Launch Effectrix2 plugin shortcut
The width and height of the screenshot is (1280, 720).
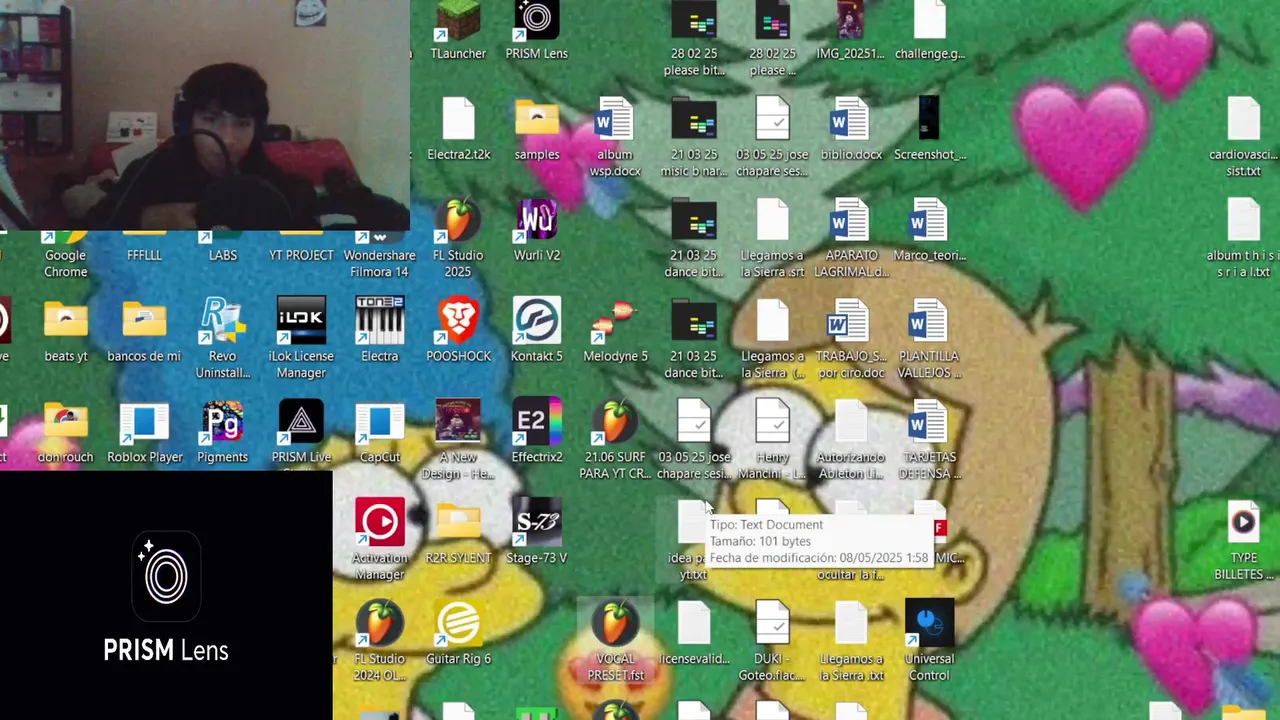537,432
